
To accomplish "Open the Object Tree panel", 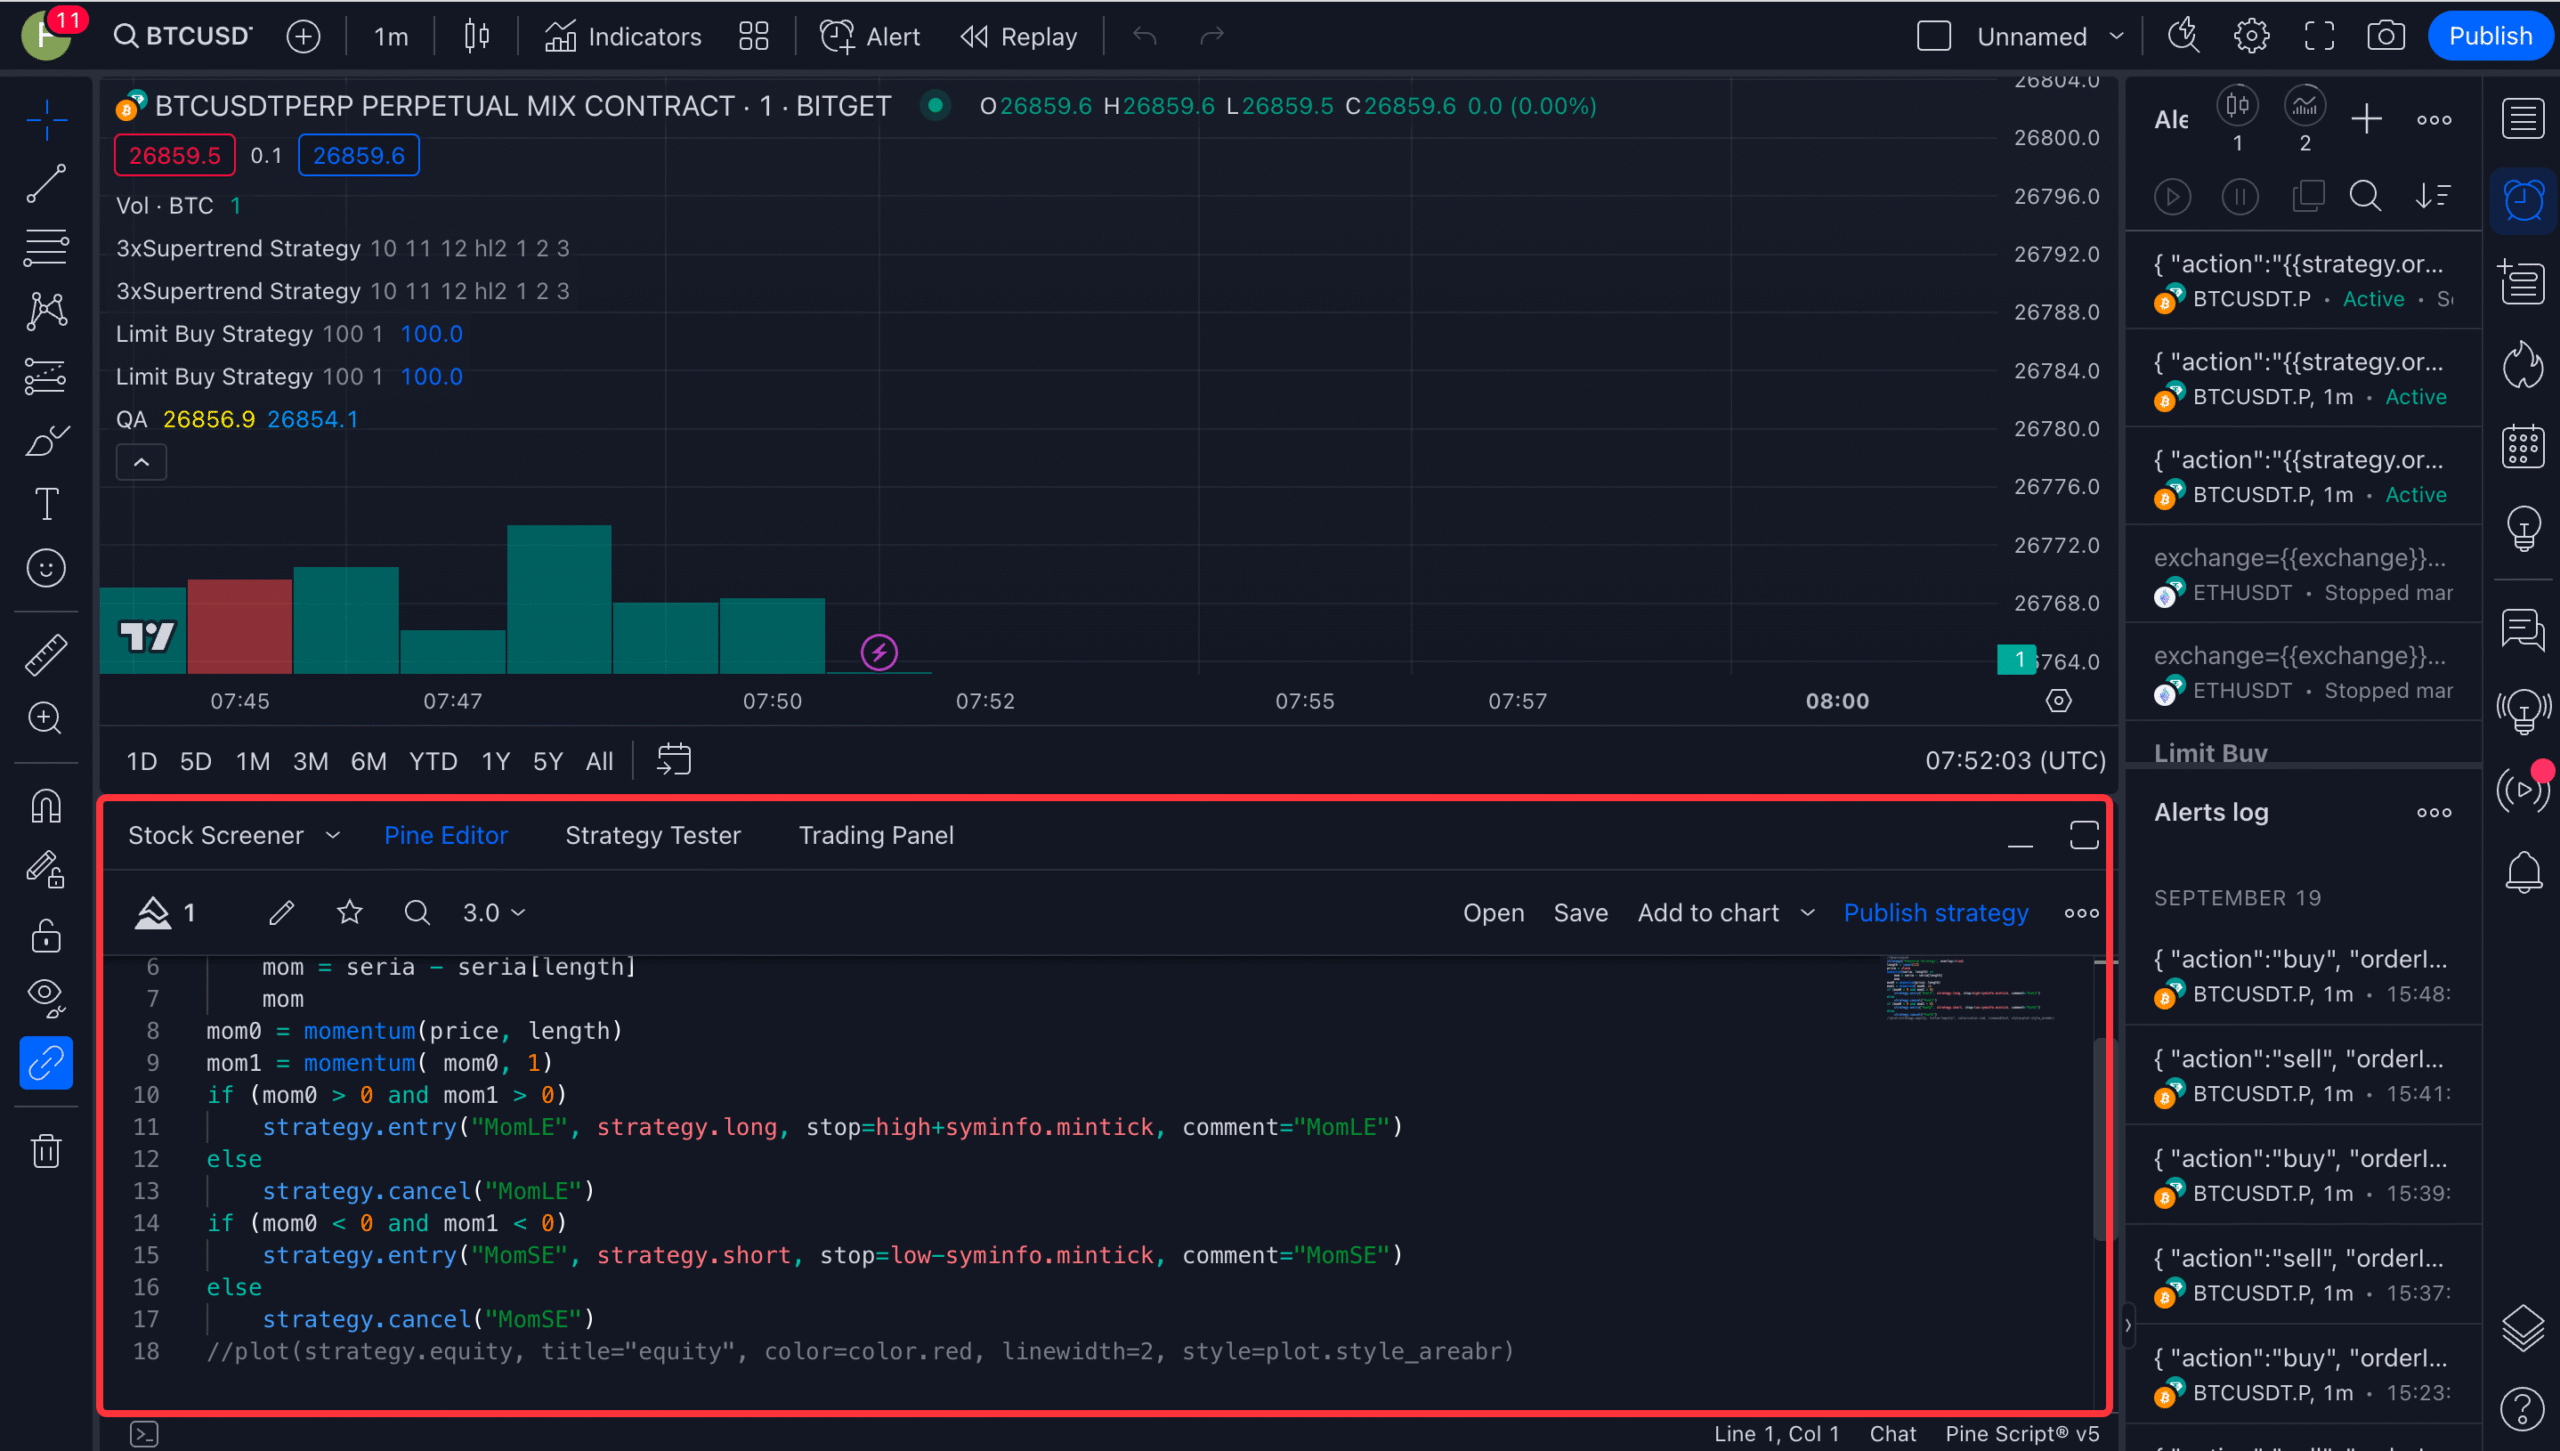I will click(2523, 1330).
